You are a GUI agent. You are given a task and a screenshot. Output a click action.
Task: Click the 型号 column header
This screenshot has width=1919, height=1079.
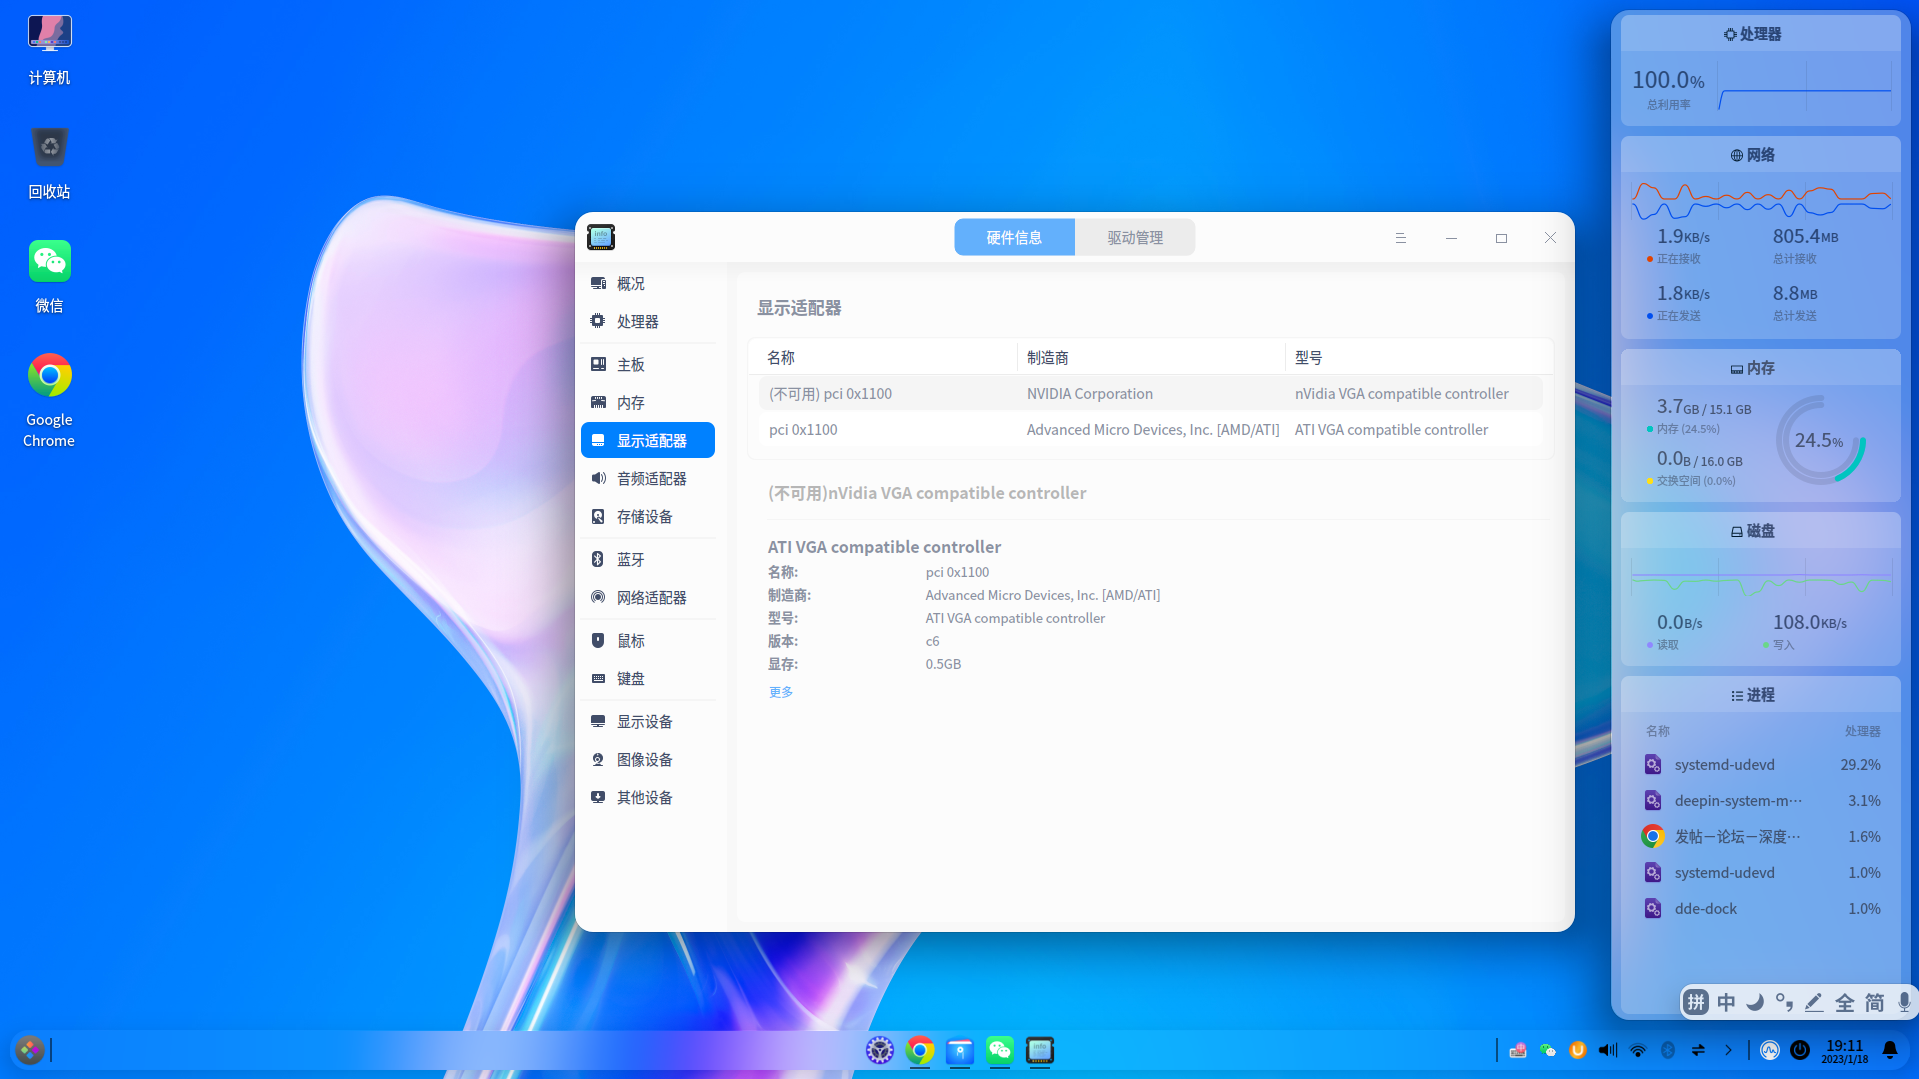[1419, 357]
